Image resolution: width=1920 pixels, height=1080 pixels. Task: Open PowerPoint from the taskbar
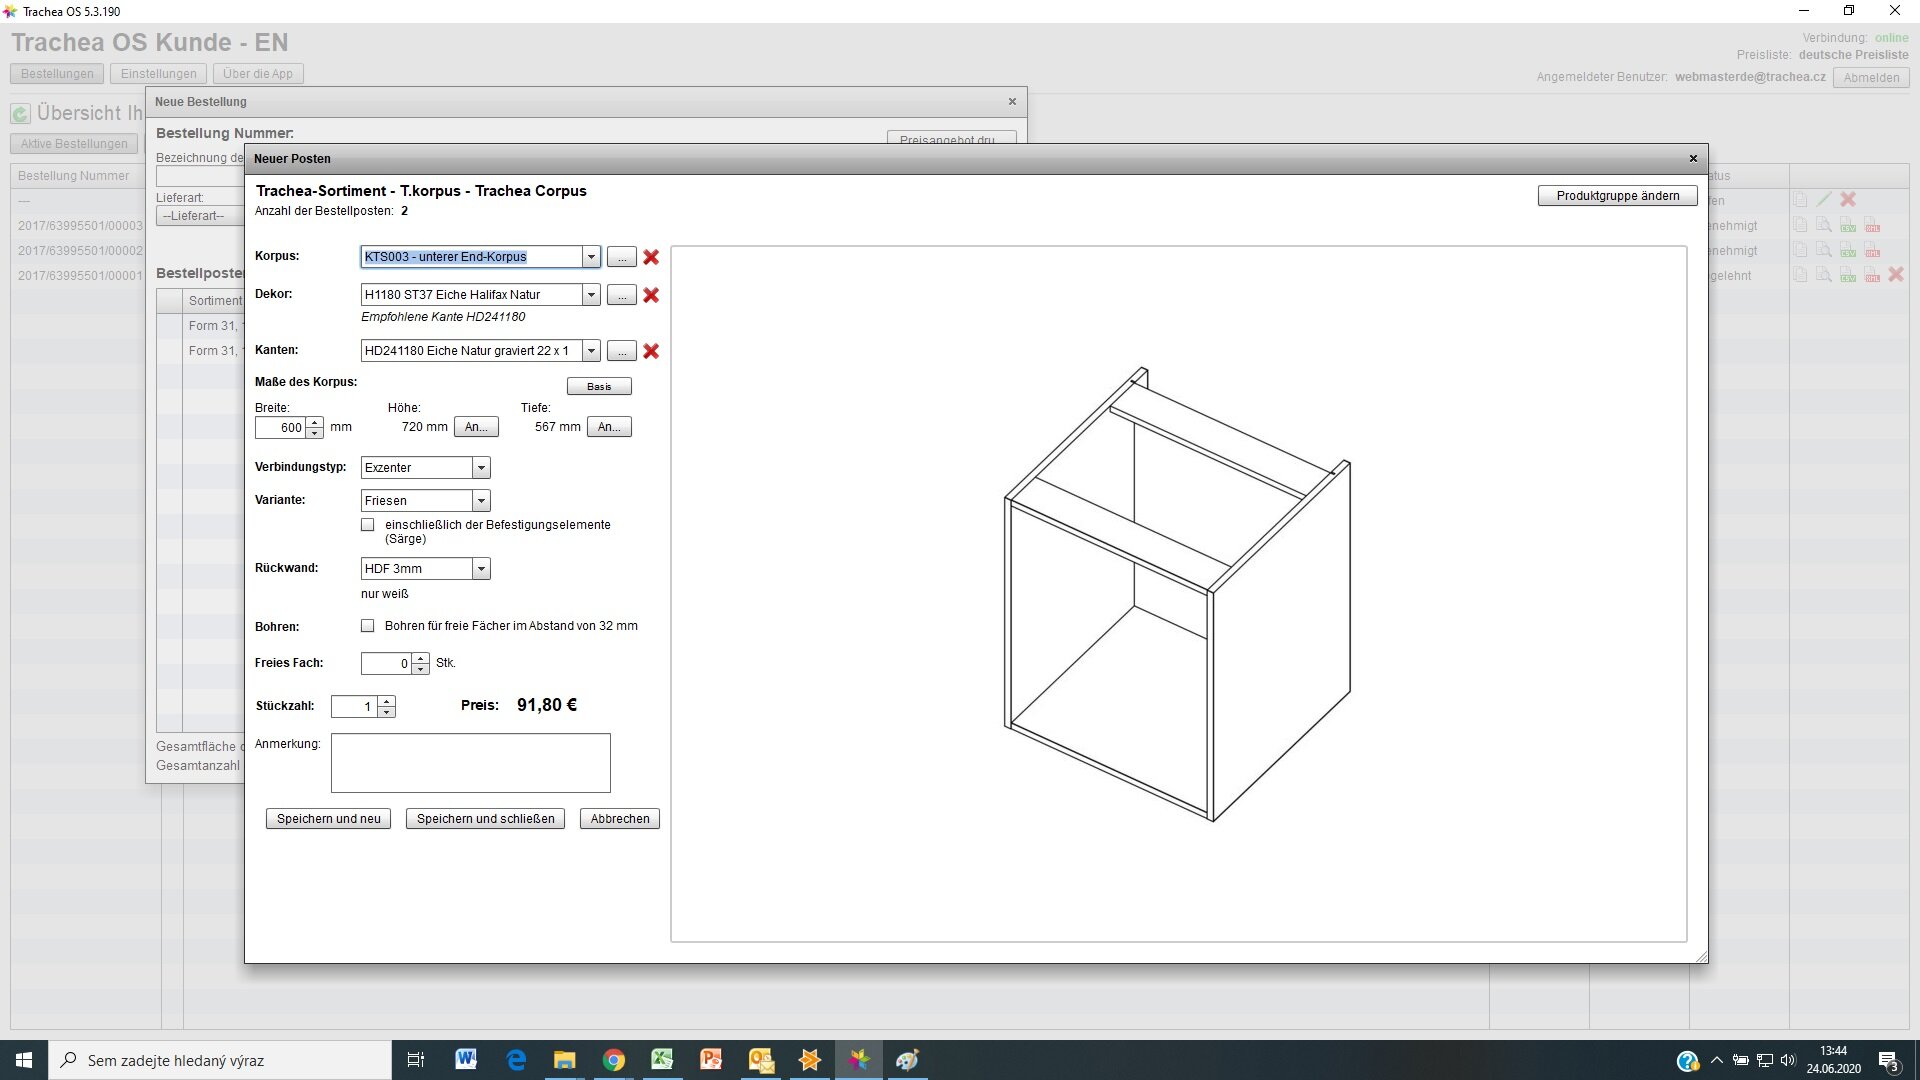(x=711, y=1060)
